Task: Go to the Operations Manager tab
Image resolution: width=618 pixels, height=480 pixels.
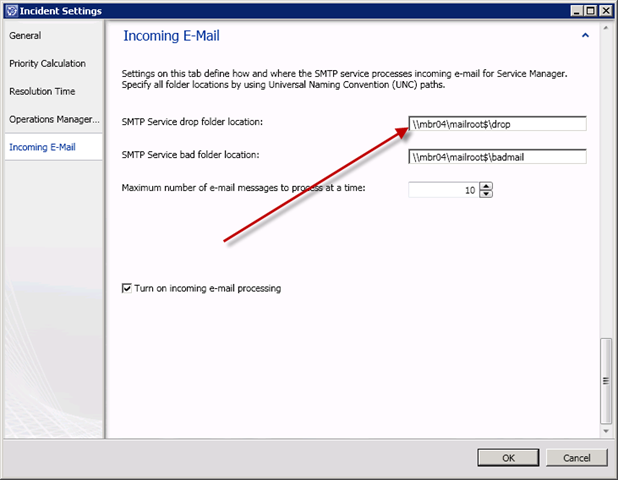Action: point(54,119)
